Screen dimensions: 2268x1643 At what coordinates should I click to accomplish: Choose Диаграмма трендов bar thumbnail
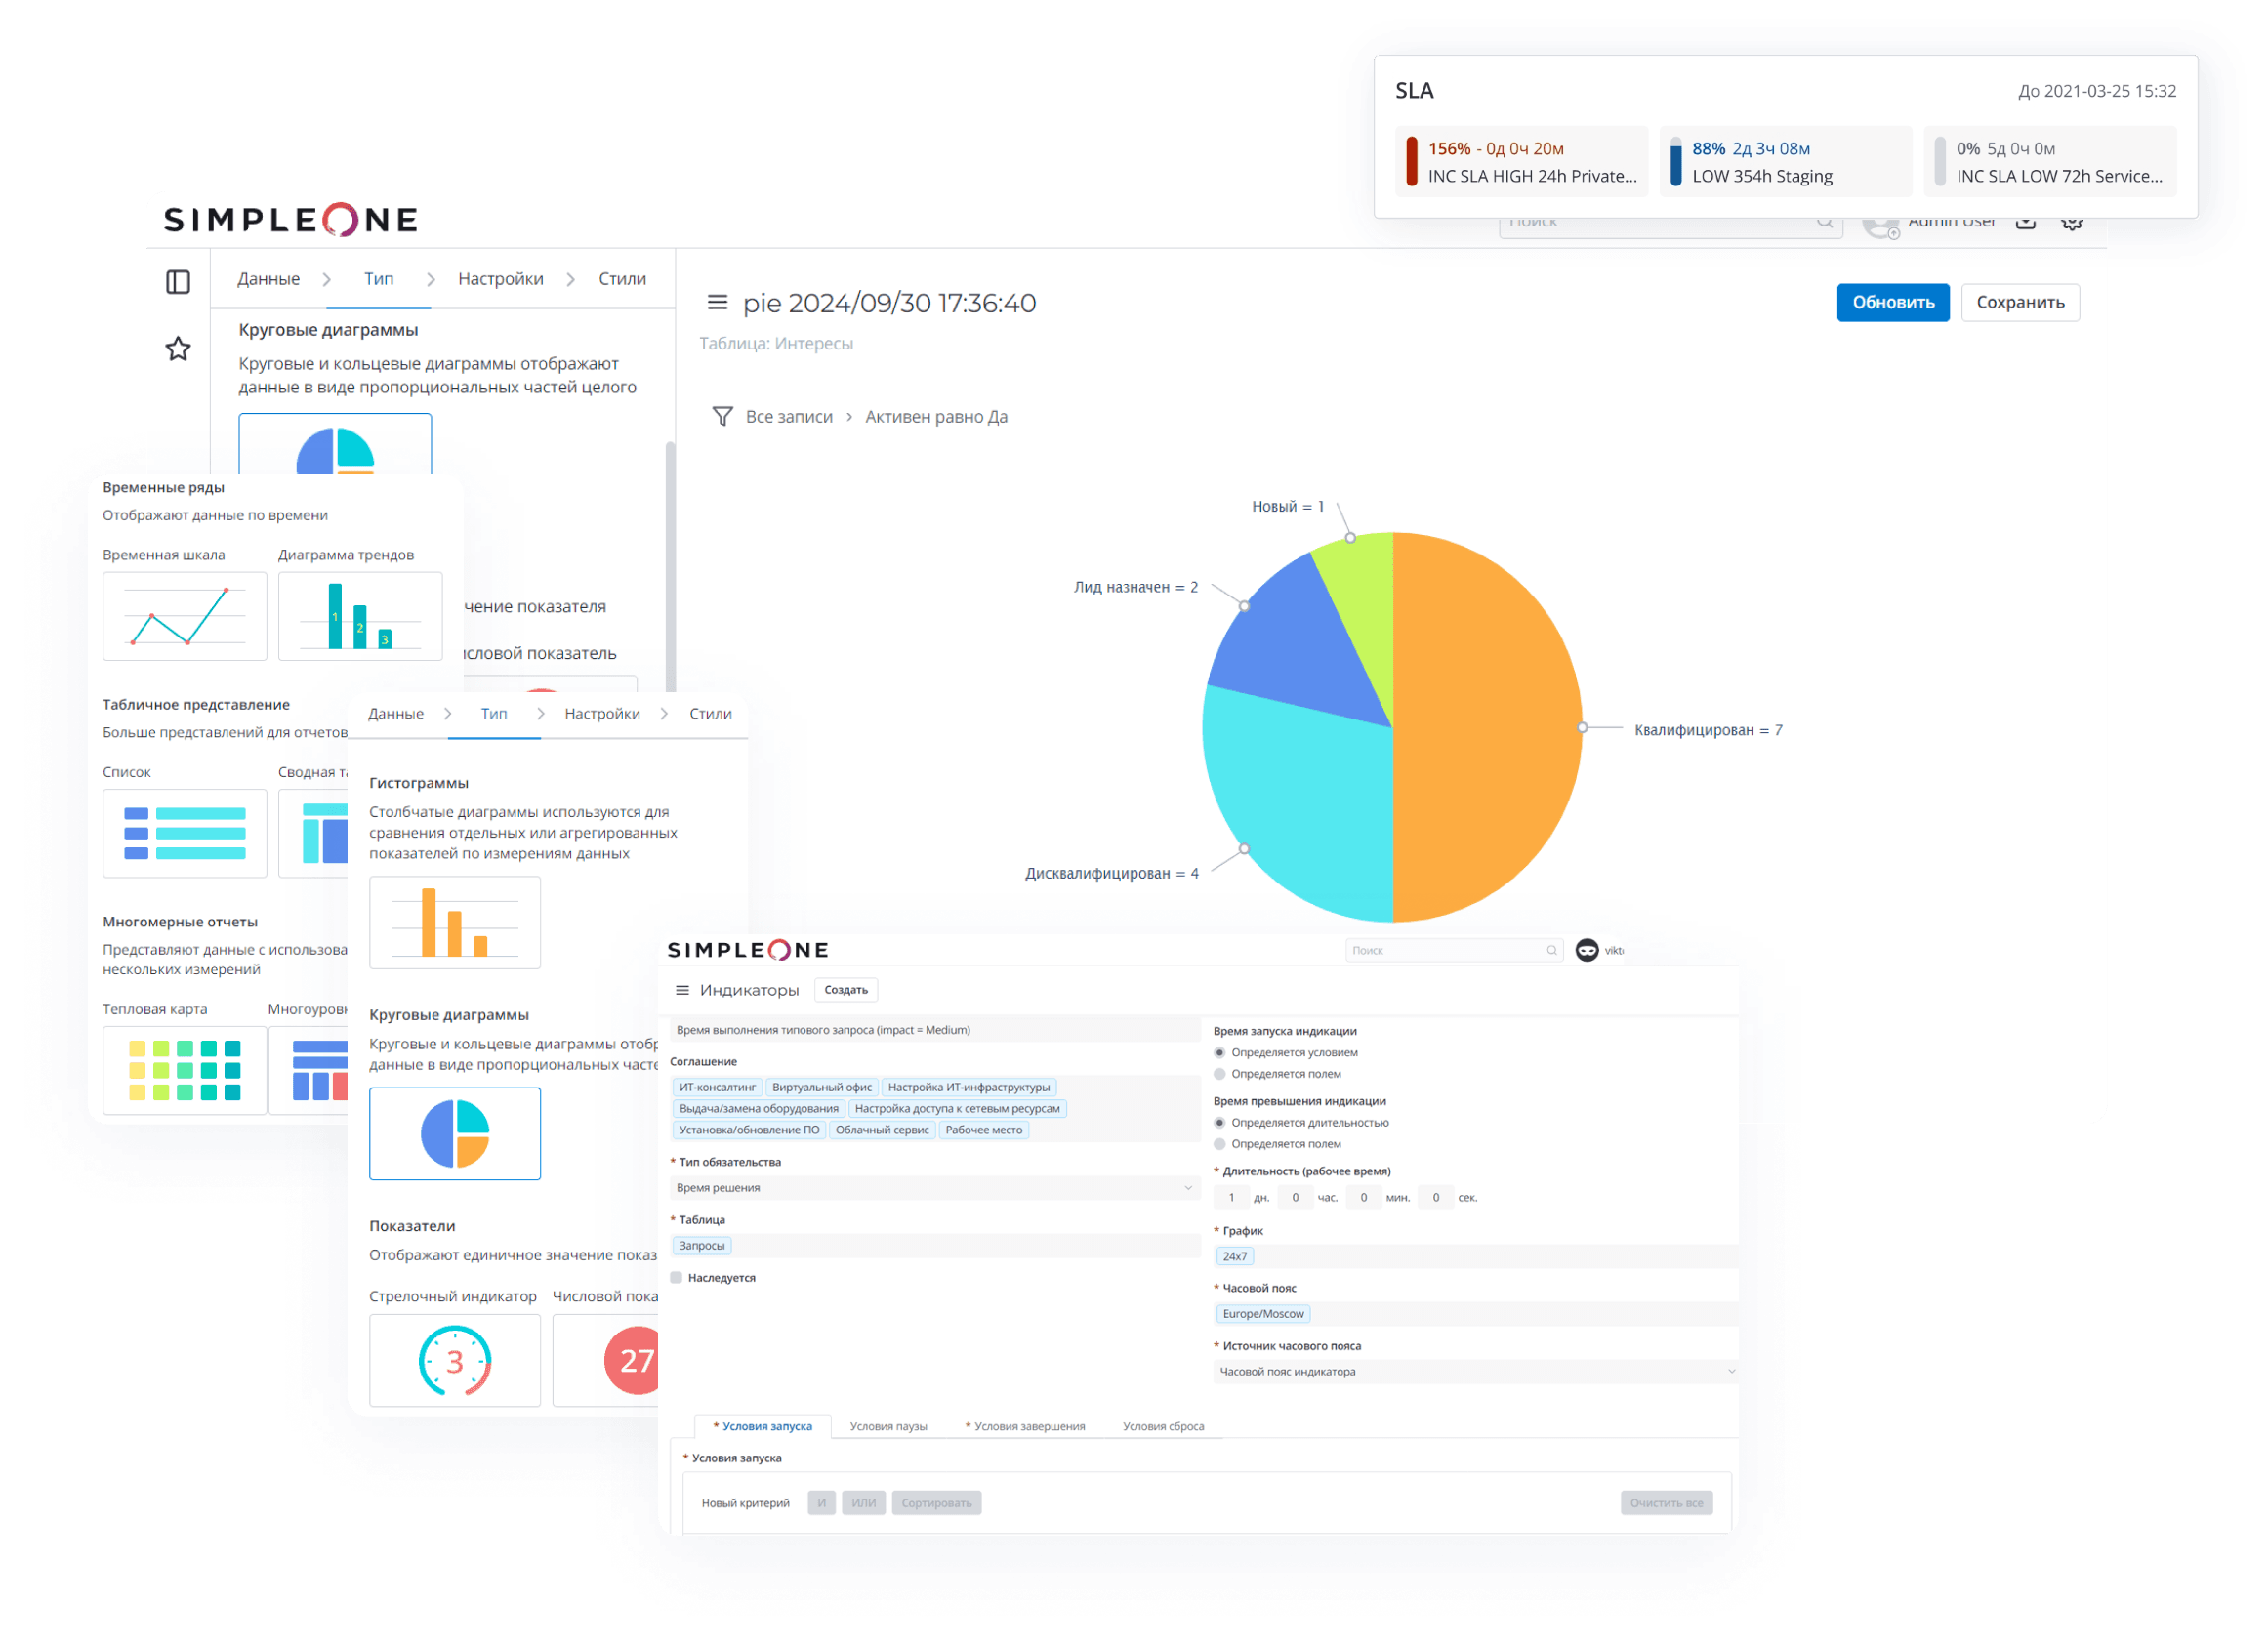click(x=360, y=616)
